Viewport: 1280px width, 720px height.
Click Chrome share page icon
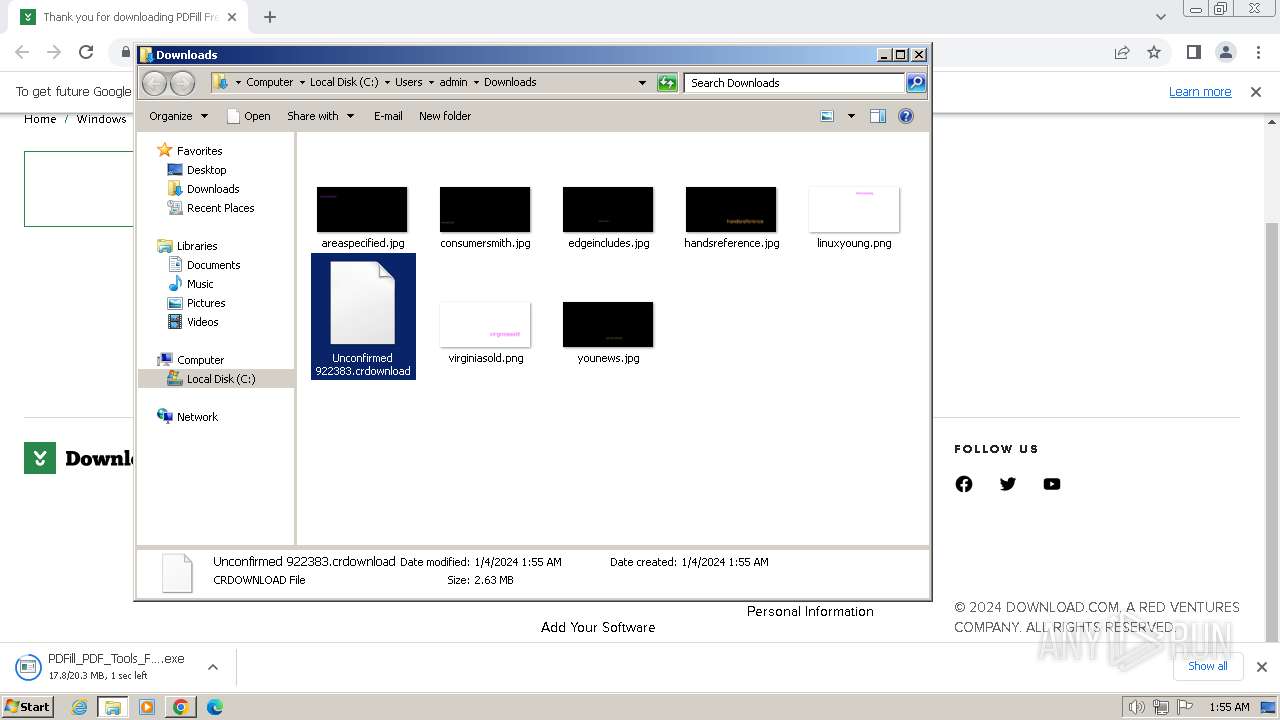pyautogui.click(x=1122, y=52)
